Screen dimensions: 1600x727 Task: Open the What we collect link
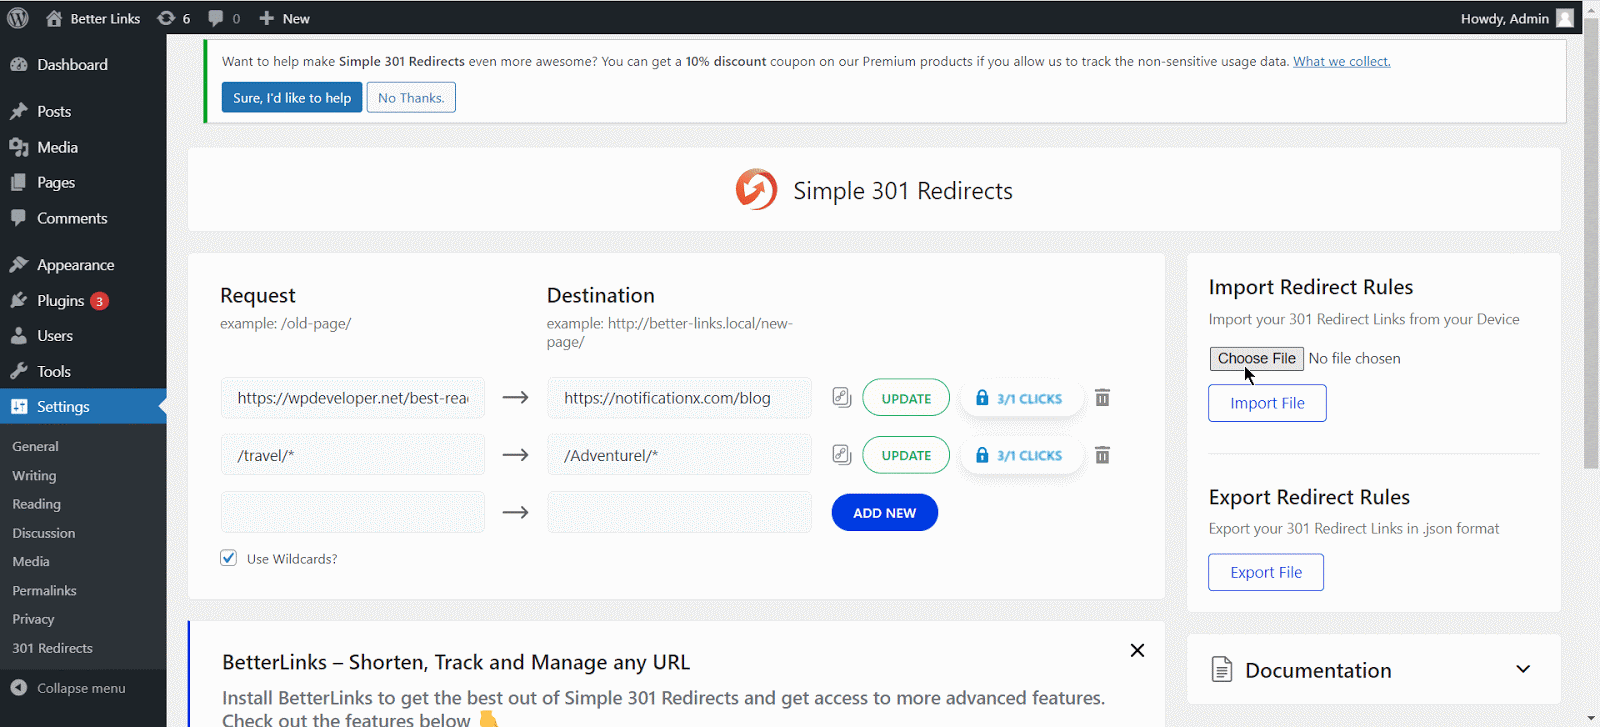coord(1341,61)
